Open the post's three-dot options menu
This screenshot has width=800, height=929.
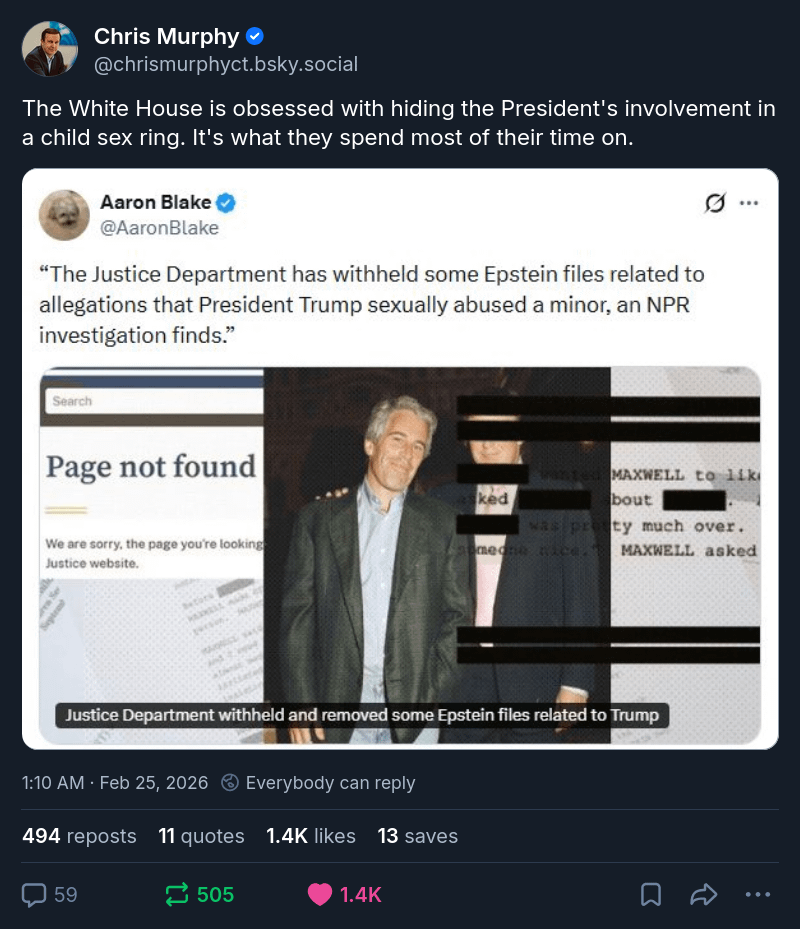pos(758,894)
